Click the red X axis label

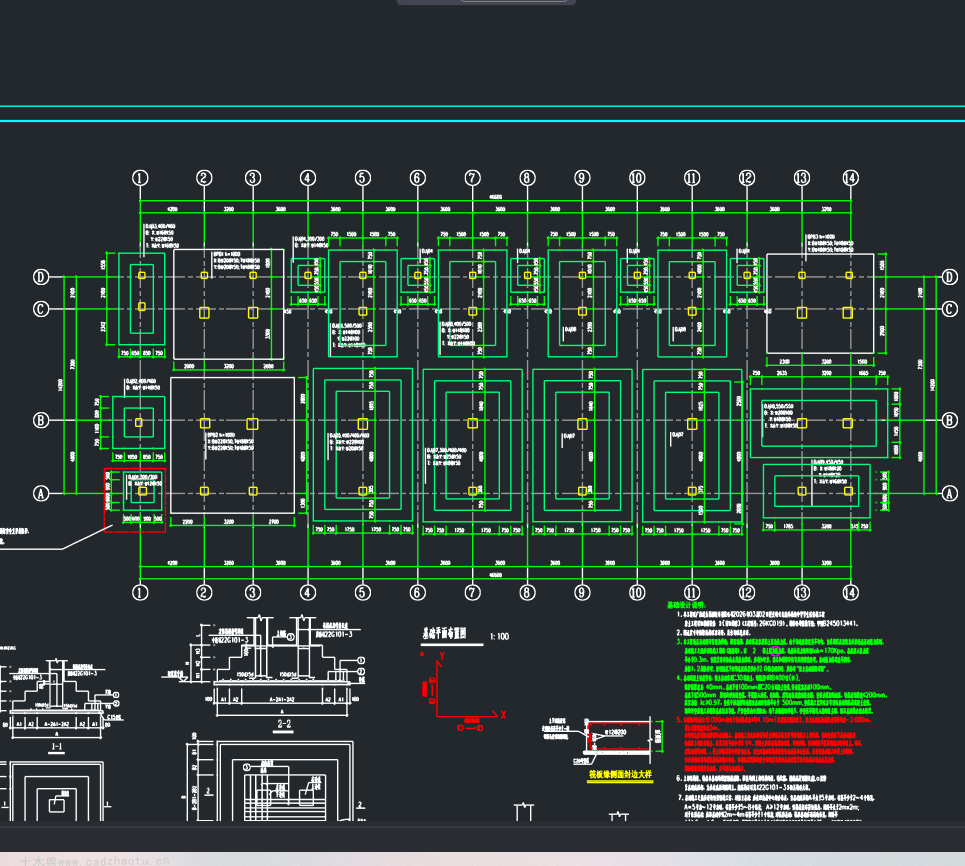[503, 715]
